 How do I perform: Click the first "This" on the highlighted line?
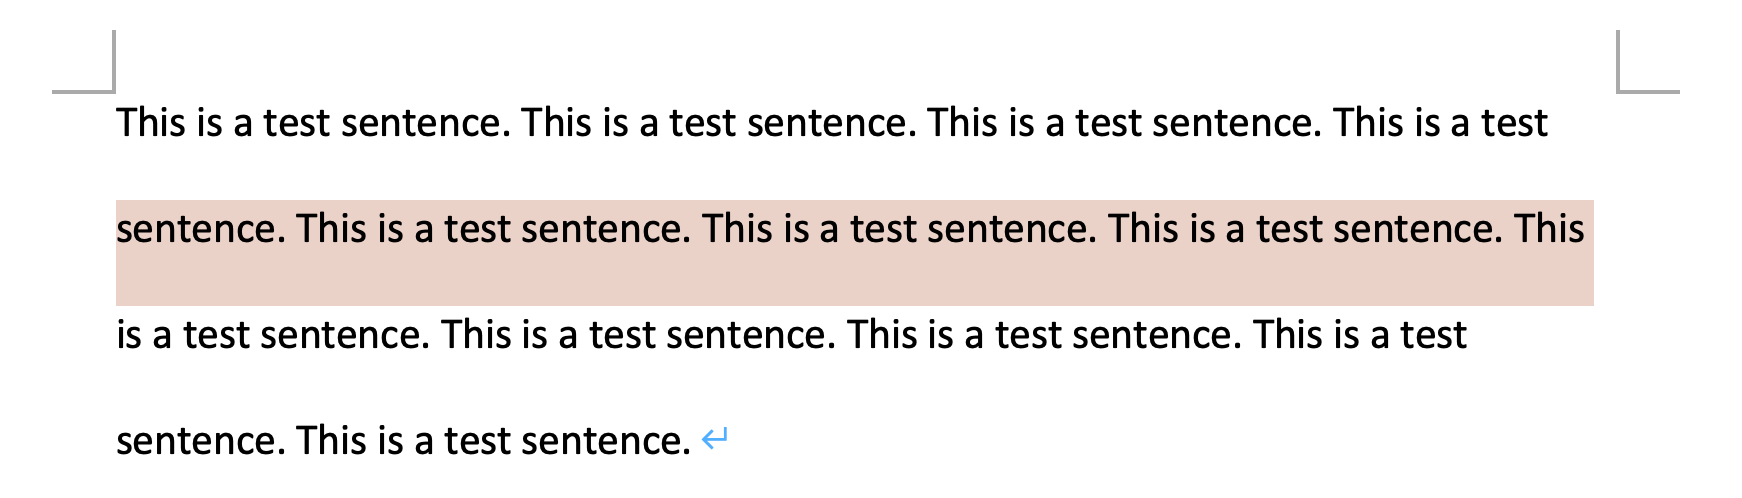[x=332, y=229]
